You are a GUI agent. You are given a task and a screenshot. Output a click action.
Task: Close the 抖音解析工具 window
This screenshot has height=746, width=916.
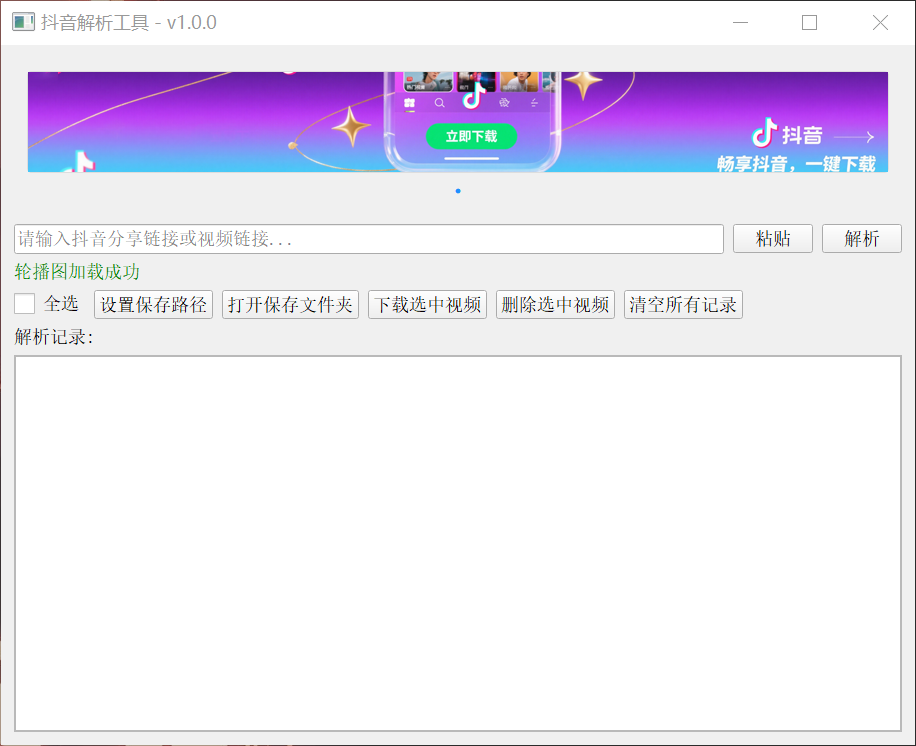(880, 23)
